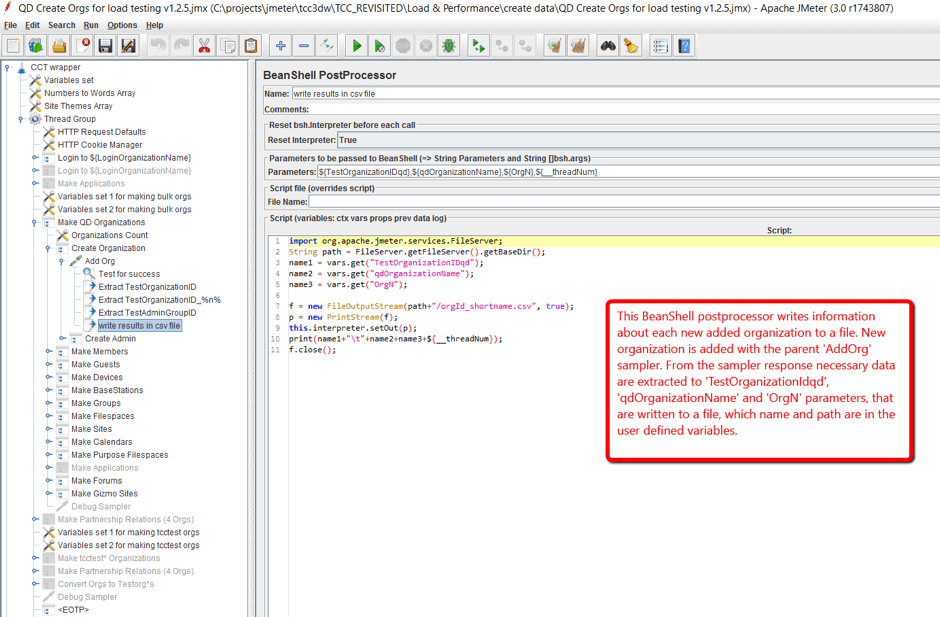
Task: Select Variables set 2 for making tcctest orgs
Action: click(128, 545)
